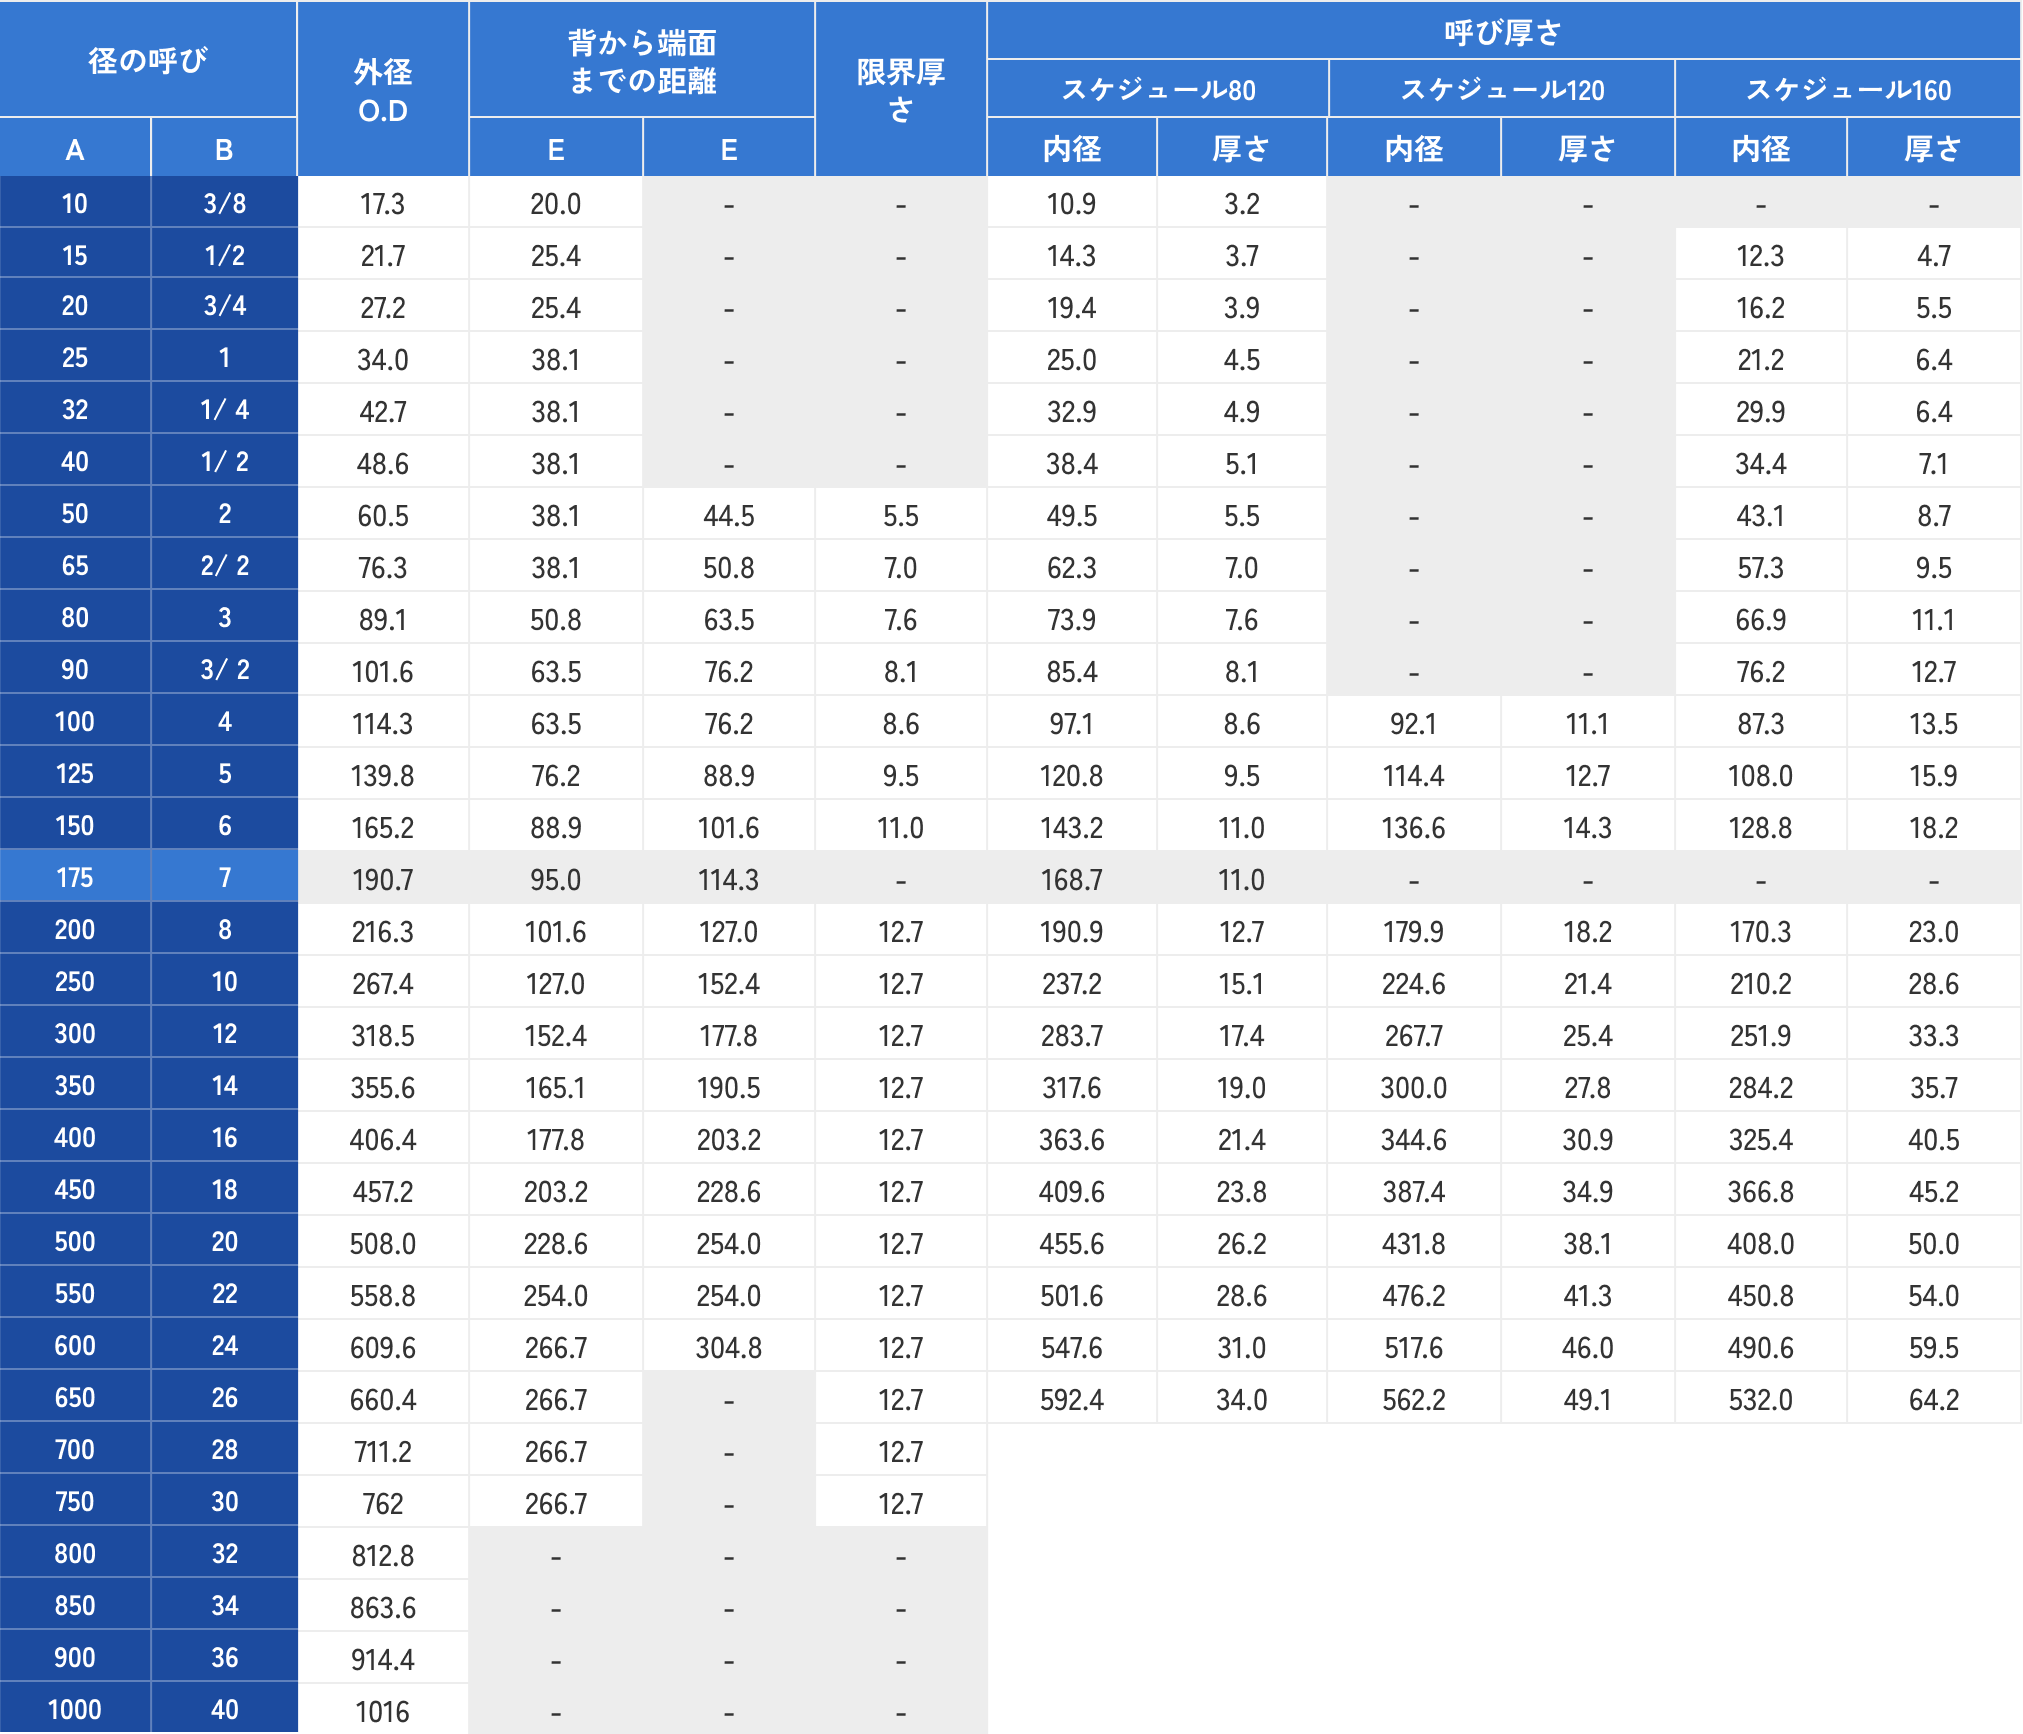Screen dimensions: 2023x1734
Task: Click the value 92.1 under Schedule 120
Action: click(1413, 724)
